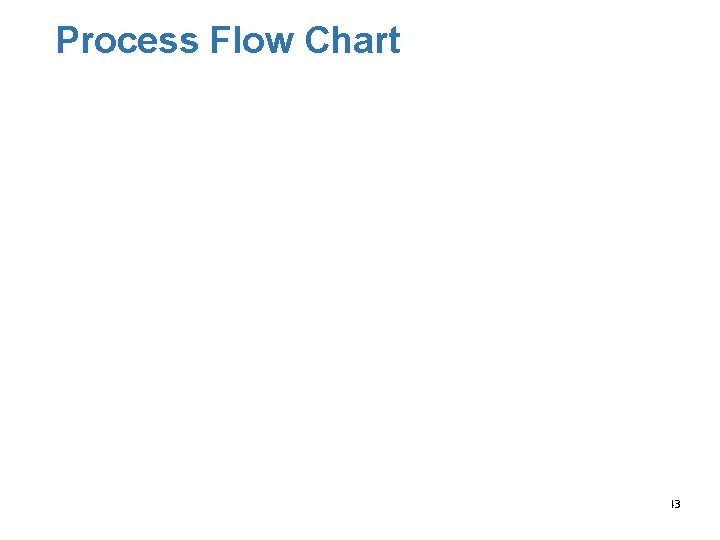Click the slide number 13
This screenshot has width=720, height=540.
point(675,505)
